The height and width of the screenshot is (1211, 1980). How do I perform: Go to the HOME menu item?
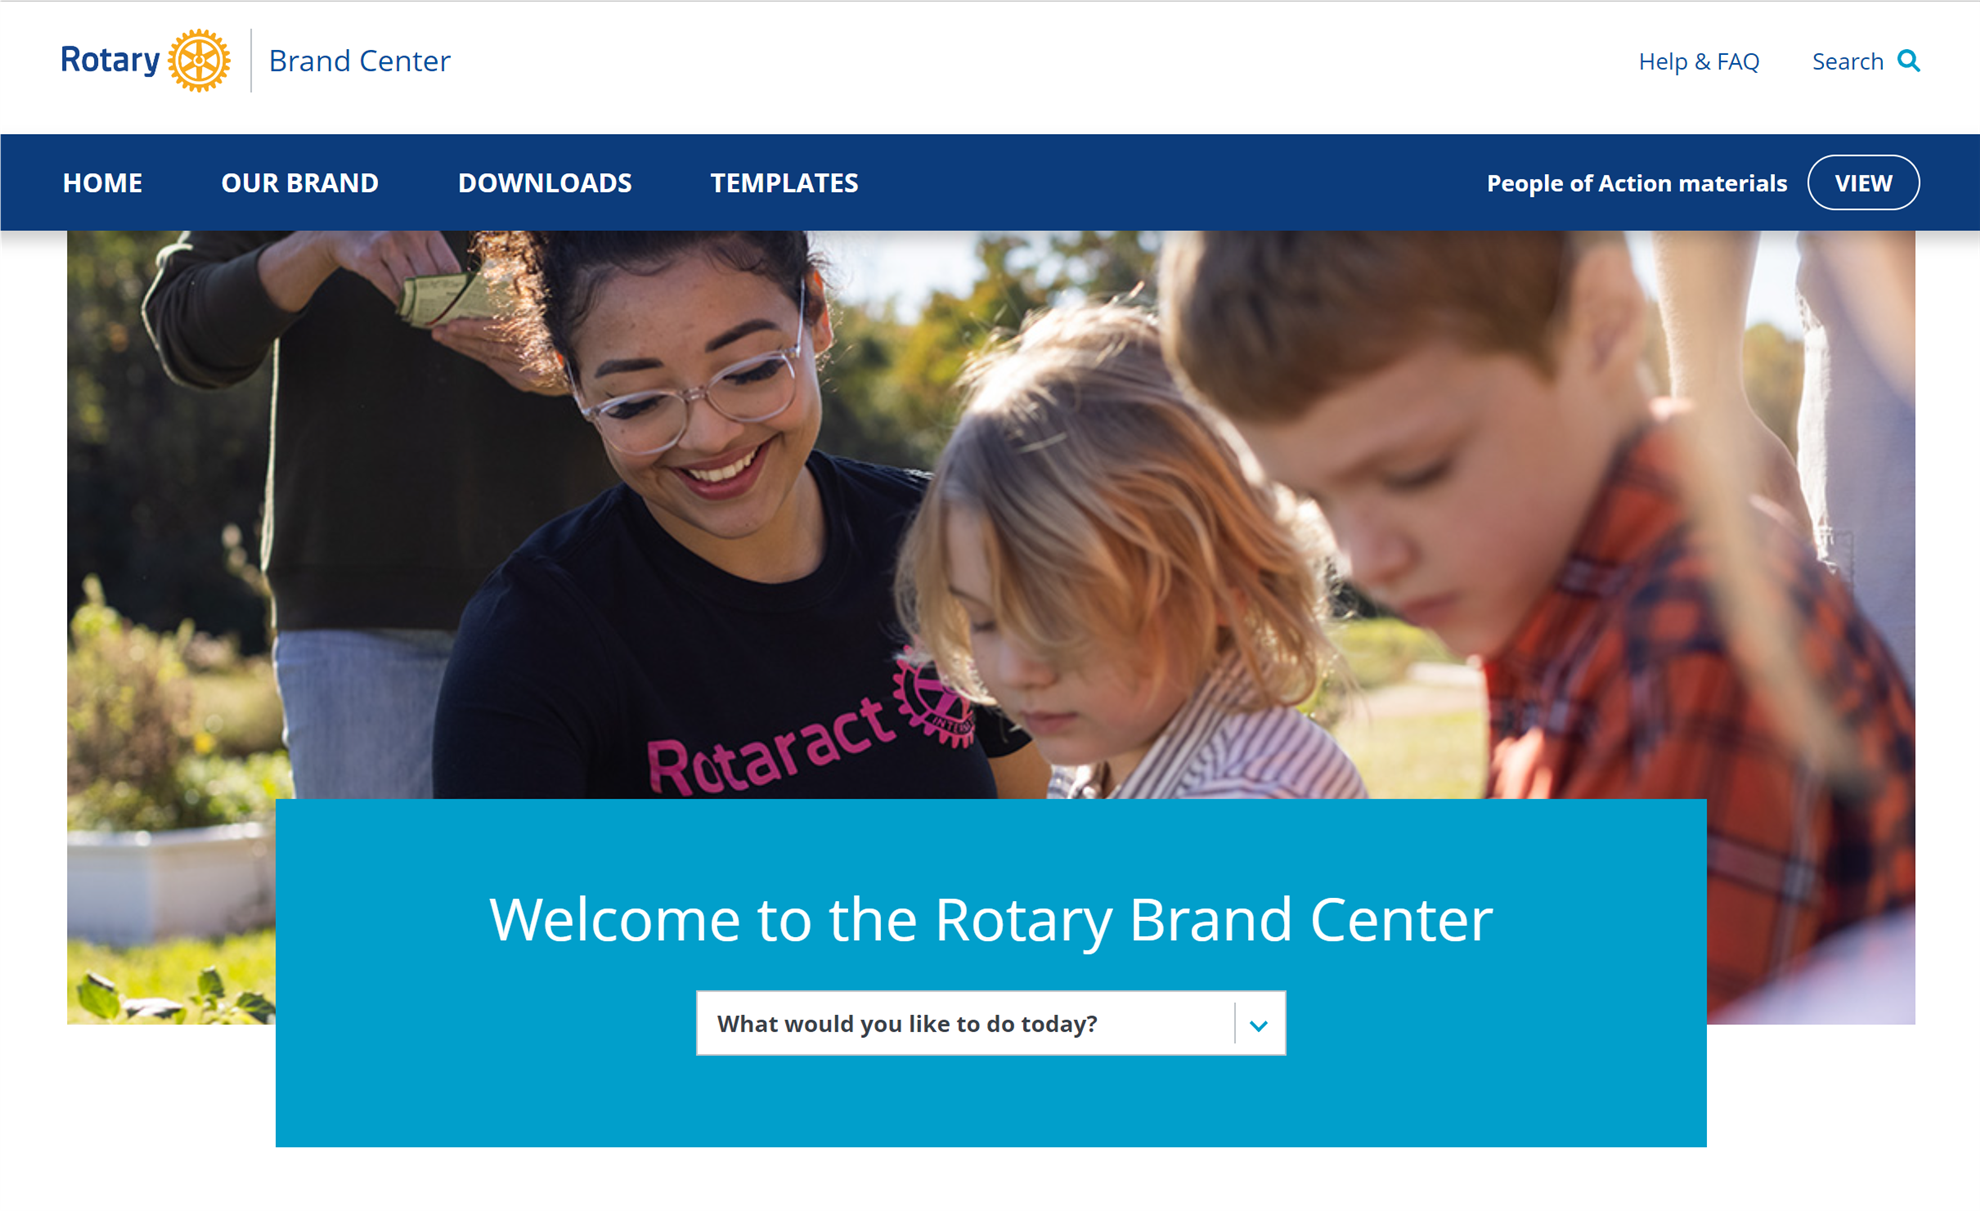102,183
